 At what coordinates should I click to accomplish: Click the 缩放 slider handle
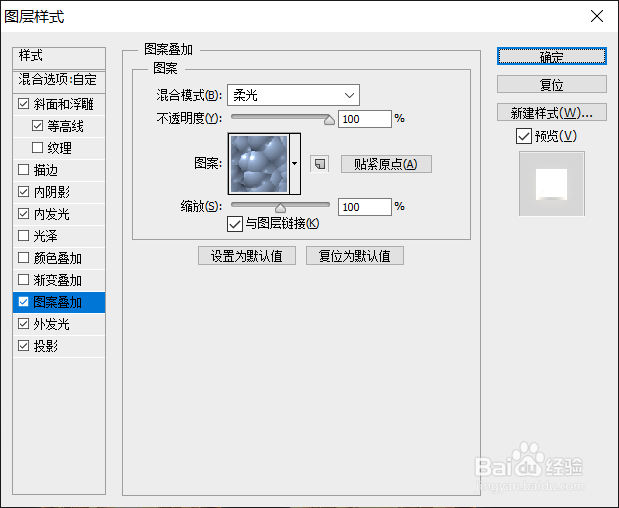[x=280, y=208]
